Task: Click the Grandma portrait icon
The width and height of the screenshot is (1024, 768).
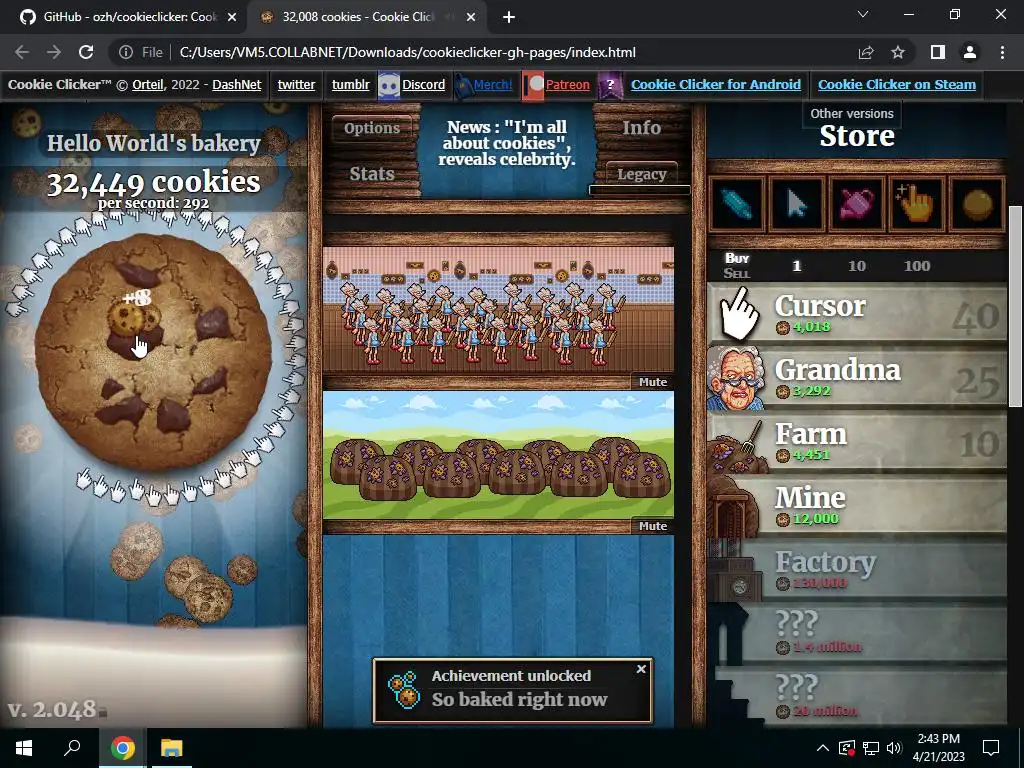Action: coord(737,379)
